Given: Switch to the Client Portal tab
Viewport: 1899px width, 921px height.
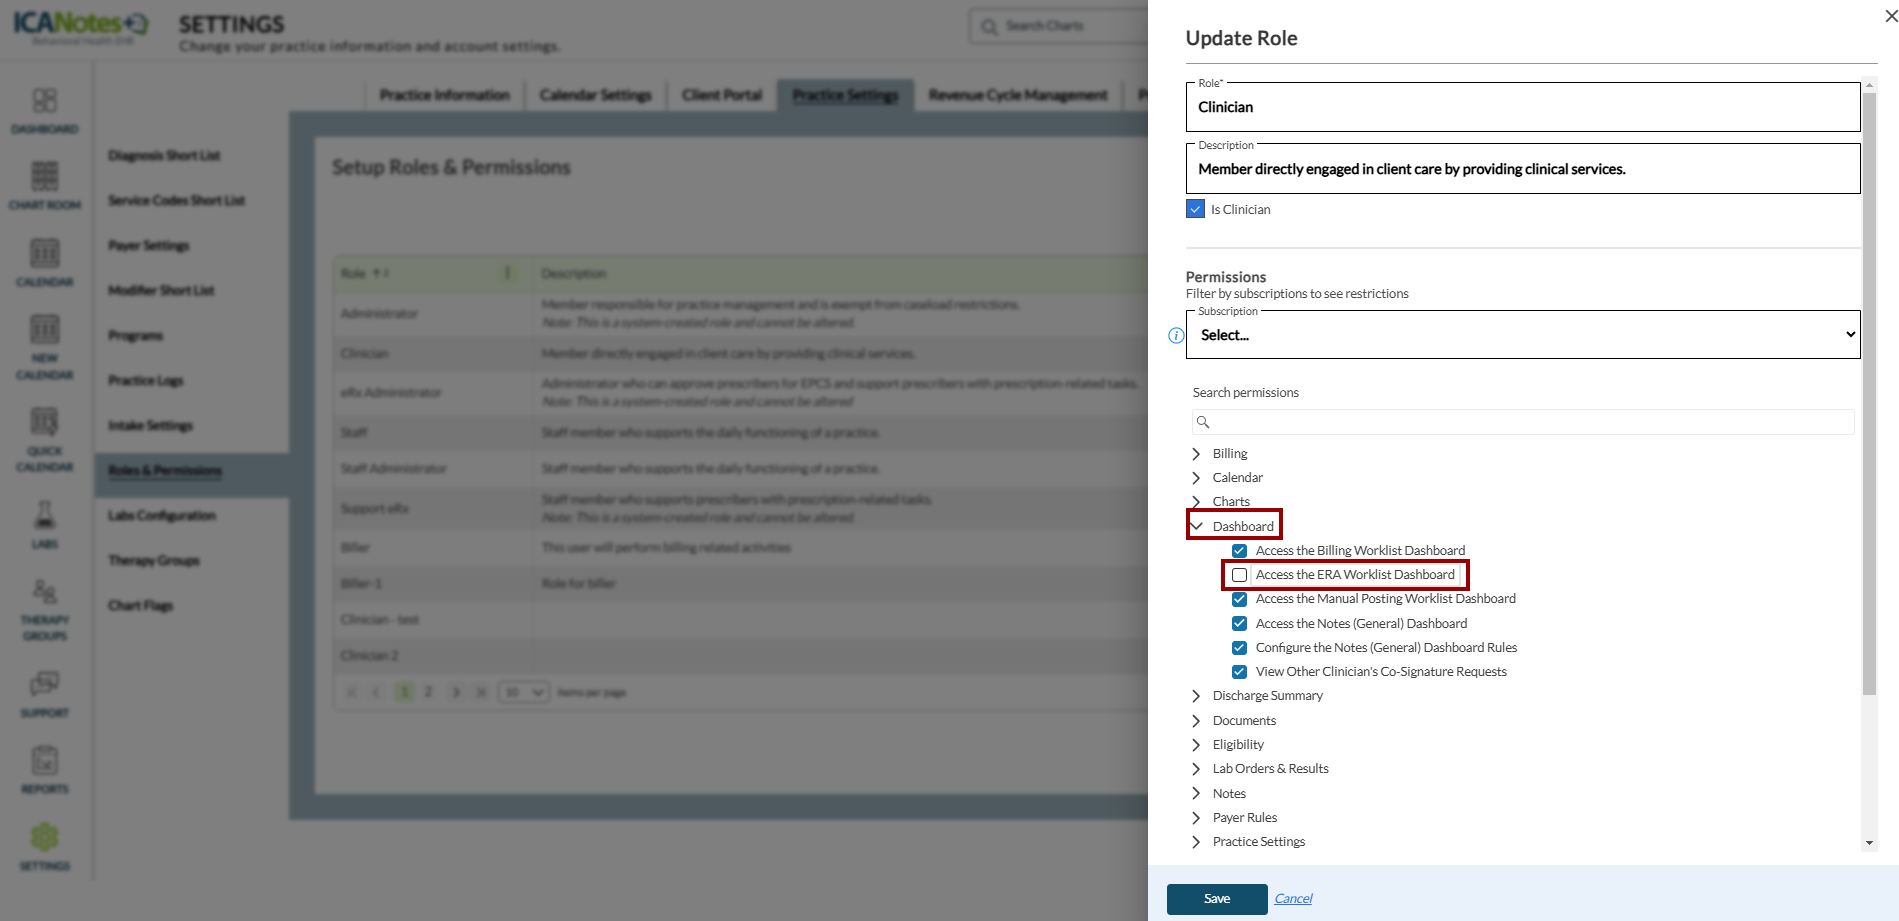Looking at the screenshot, I should coord(722,95).
